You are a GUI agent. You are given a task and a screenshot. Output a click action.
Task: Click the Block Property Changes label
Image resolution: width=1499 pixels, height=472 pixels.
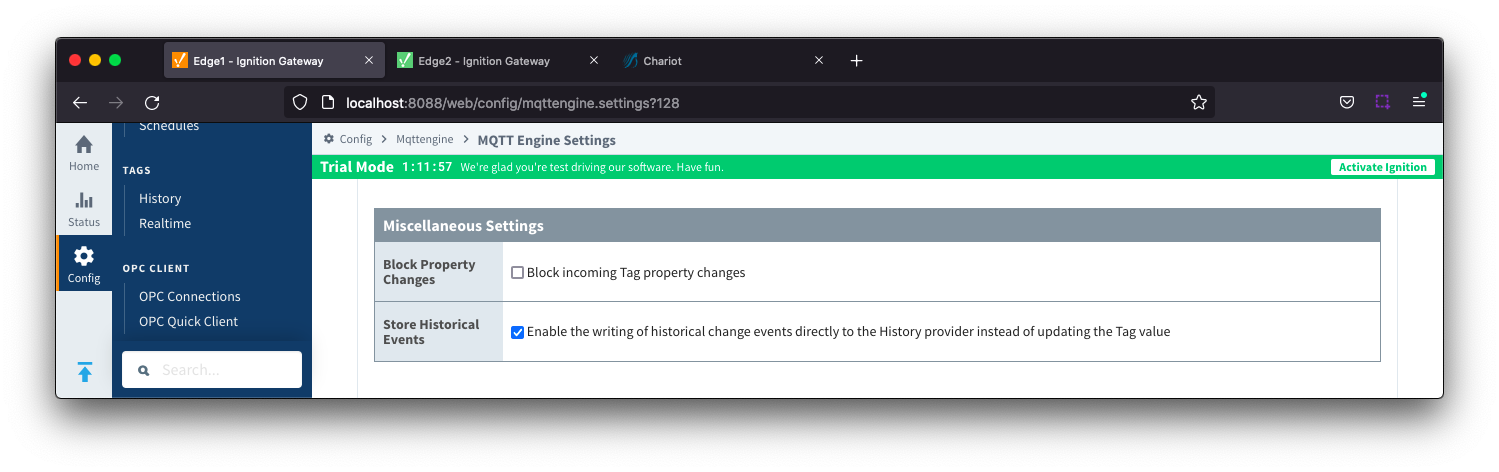[429, 272]
